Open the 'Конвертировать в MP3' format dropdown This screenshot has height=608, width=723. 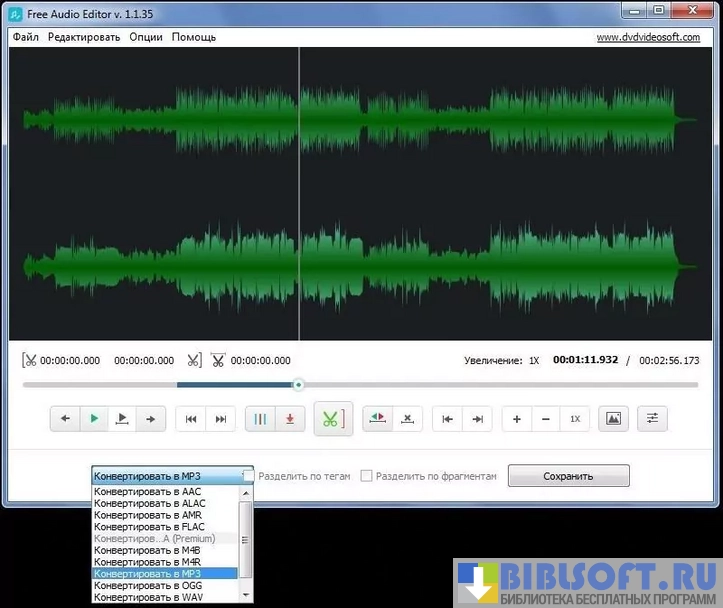click(167, 476)
